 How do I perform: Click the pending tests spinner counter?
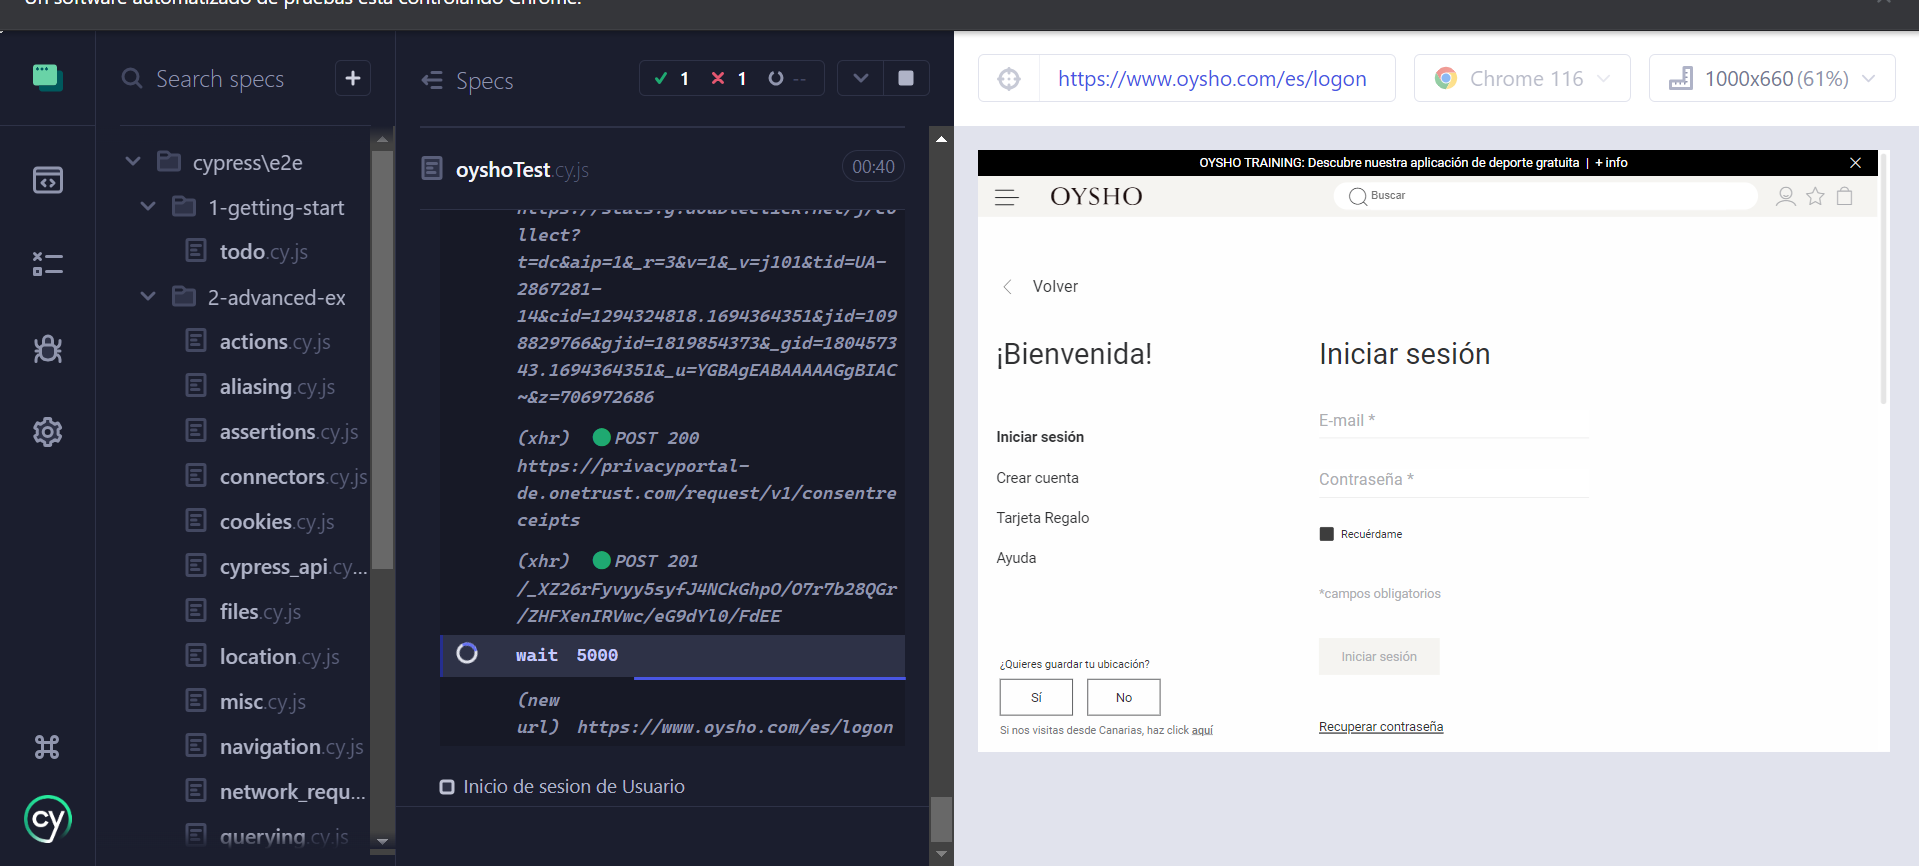coord(787,78)
